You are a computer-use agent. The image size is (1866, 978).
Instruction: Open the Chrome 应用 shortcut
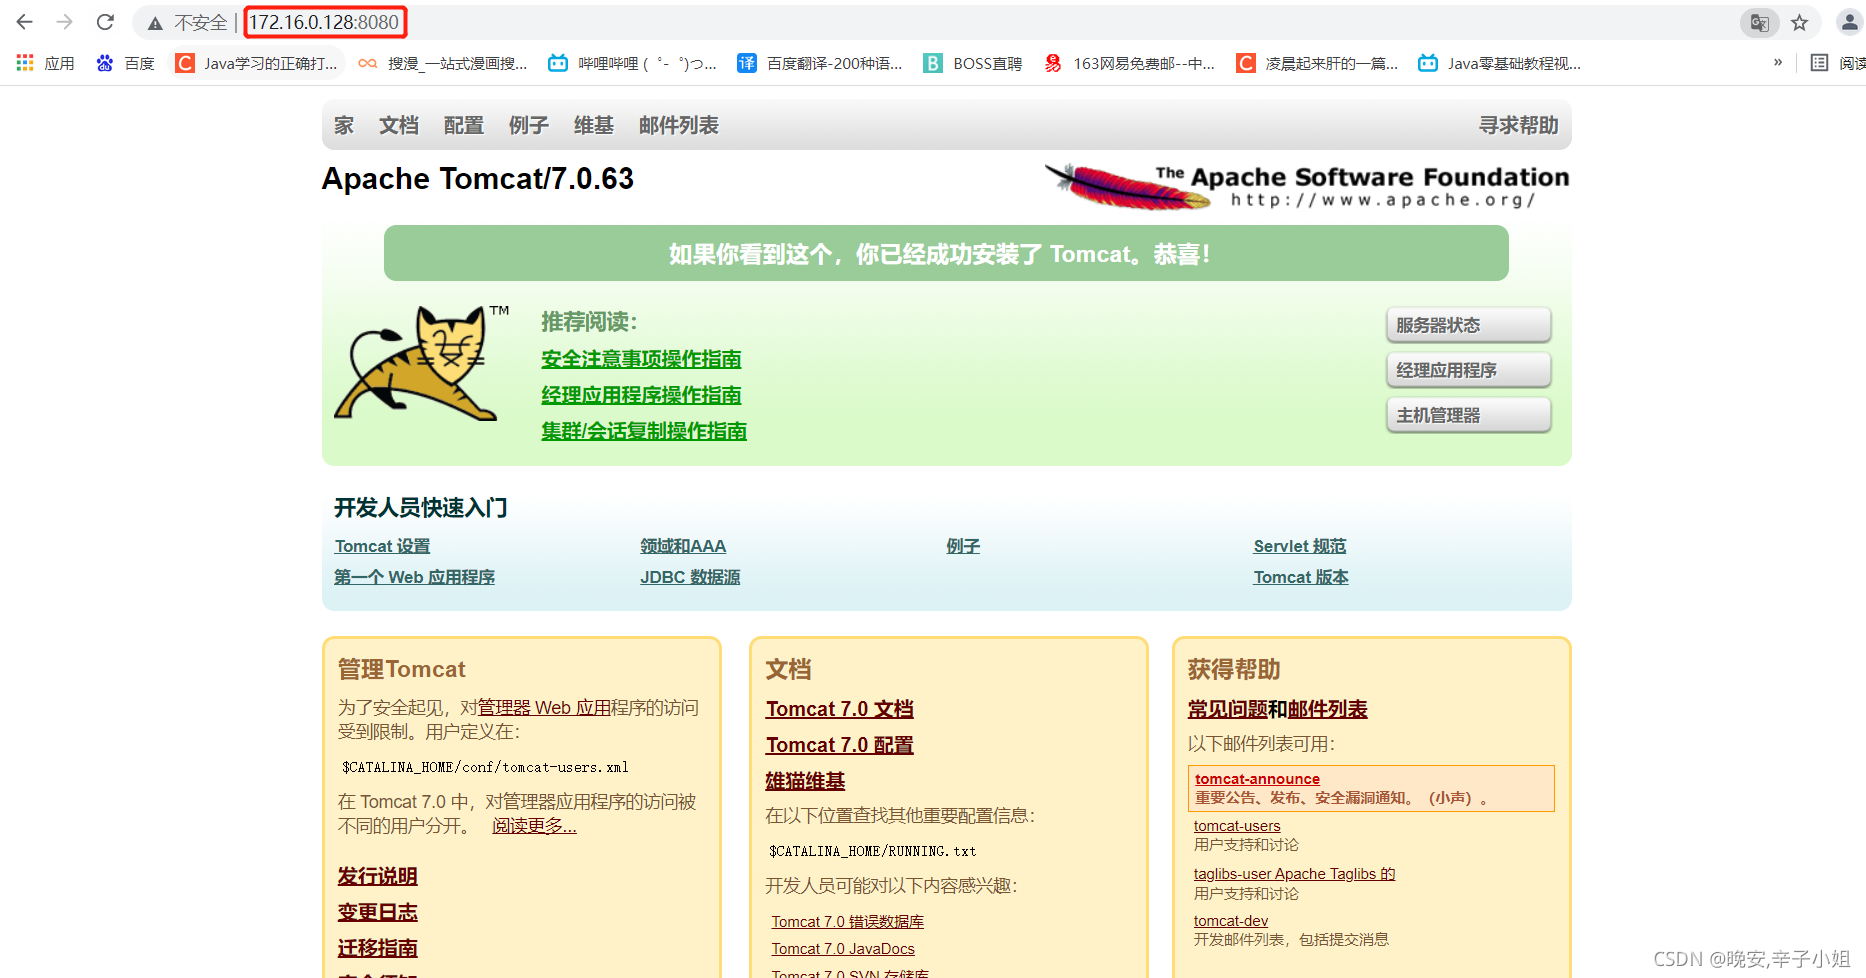46,62
